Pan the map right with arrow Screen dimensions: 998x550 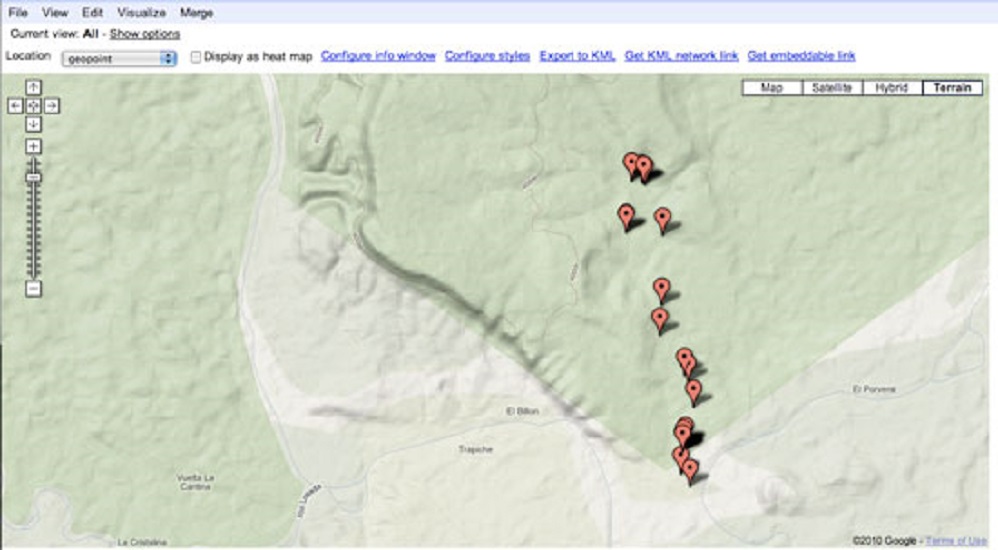52,106
